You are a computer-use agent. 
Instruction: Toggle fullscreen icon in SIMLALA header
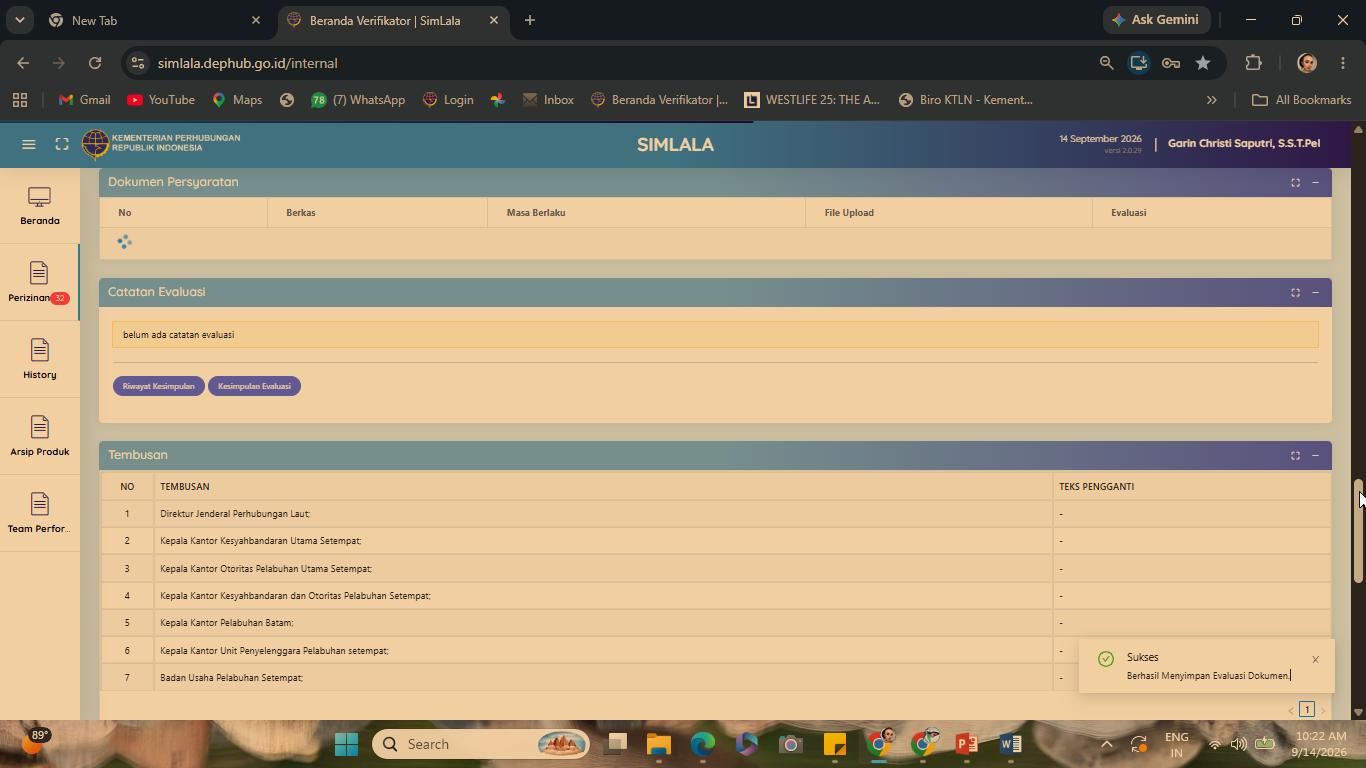coord(62,144)
